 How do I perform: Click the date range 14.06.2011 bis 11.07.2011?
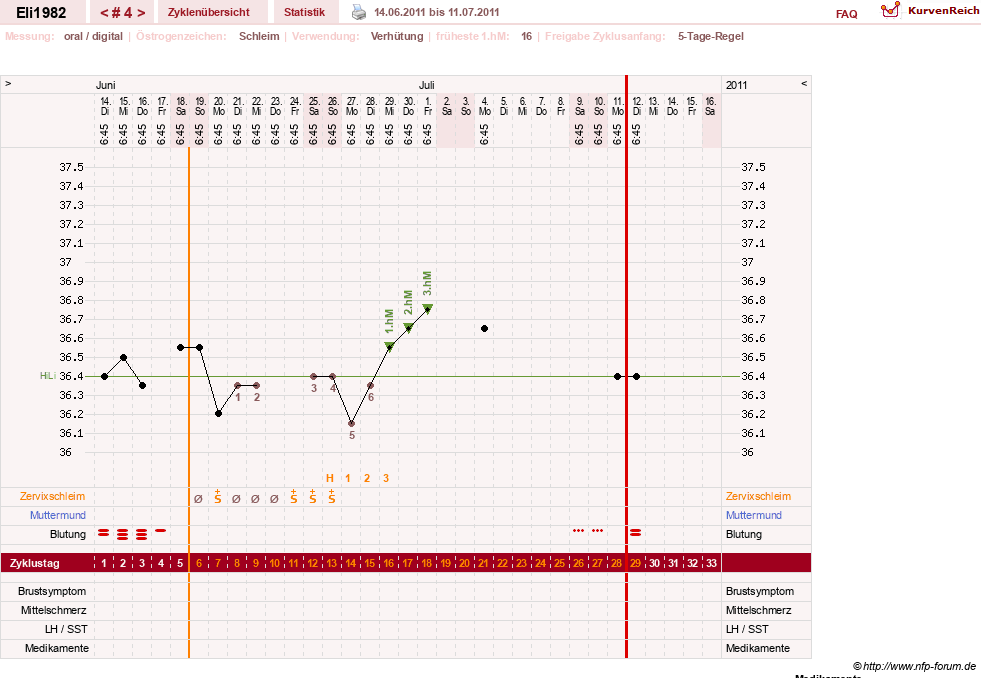437,12
